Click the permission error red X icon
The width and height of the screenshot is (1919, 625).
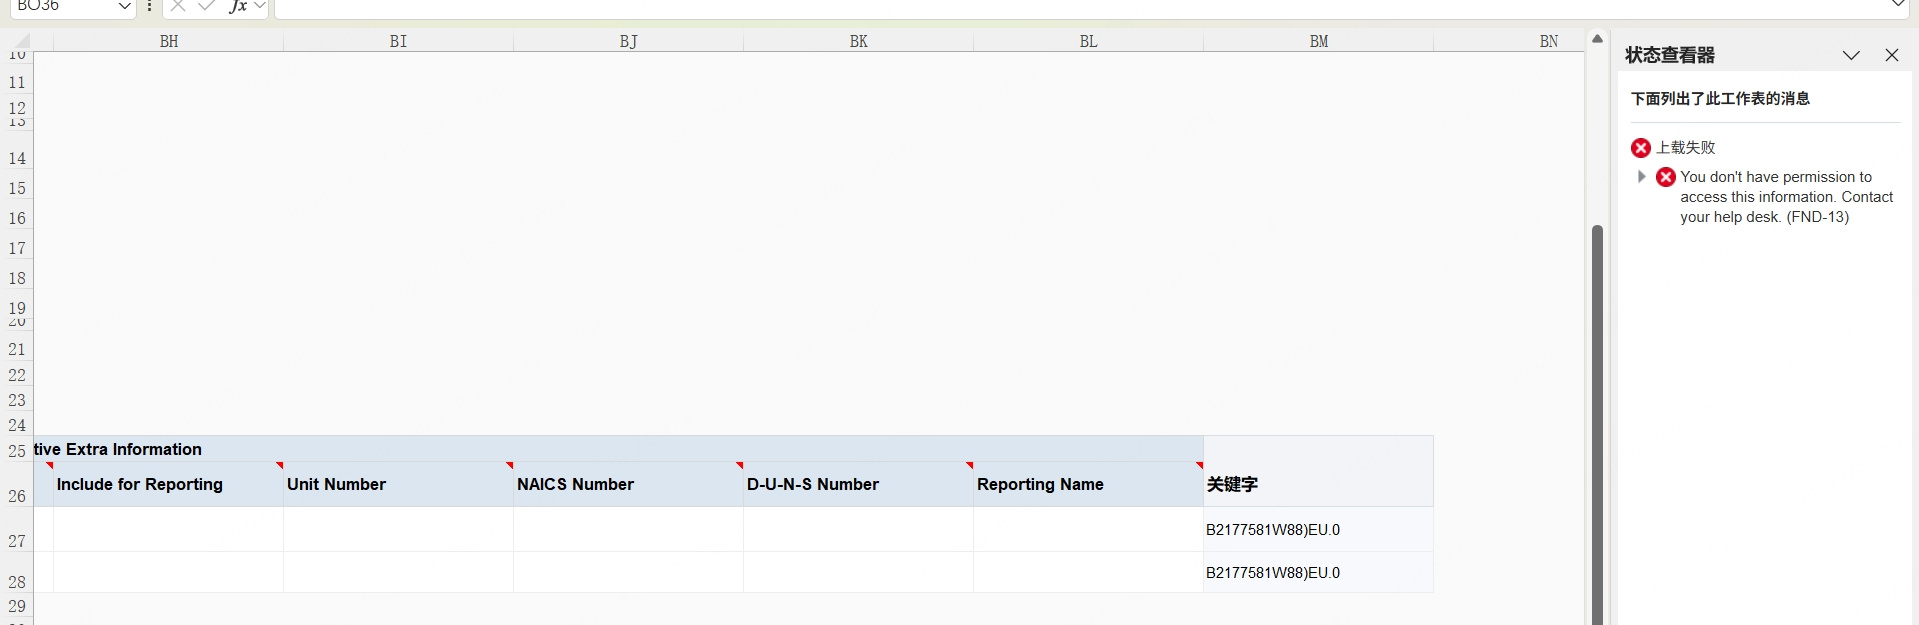pos(1666,177)
